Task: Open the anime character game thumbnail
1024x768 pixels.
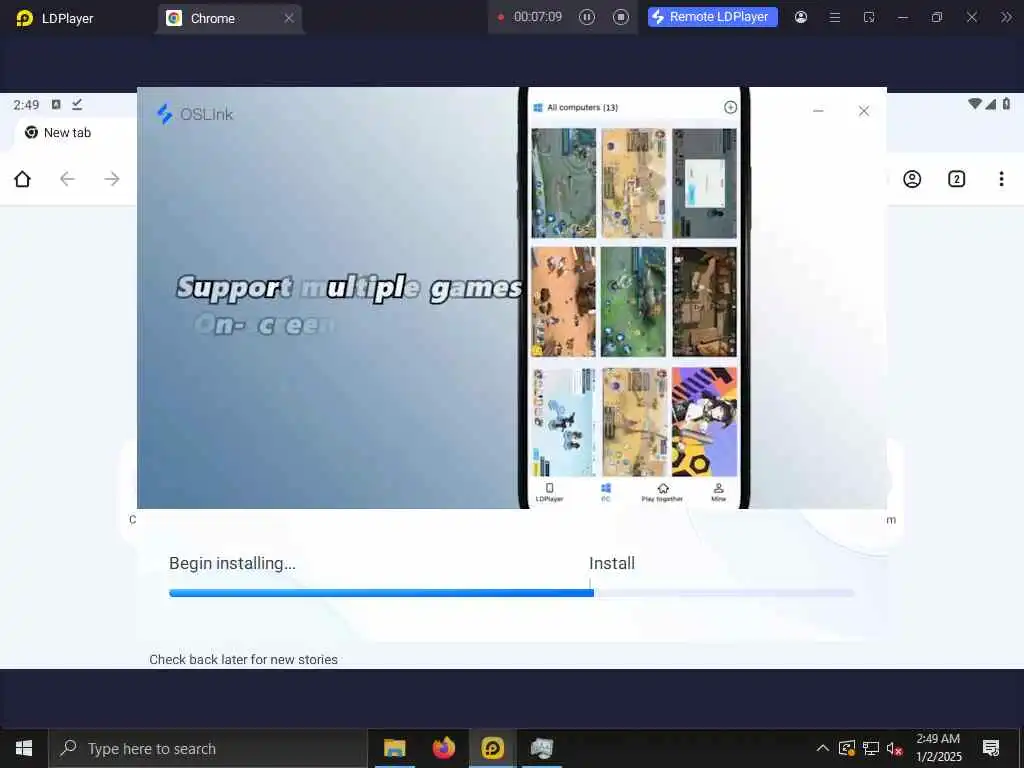Action: pyautogui.click(x=704, y=422)
